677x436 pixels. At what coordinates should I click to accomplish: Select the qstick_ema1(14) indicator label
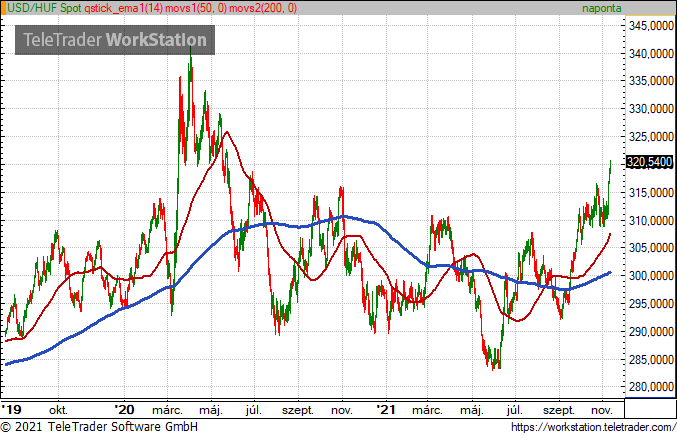point(123,8)
